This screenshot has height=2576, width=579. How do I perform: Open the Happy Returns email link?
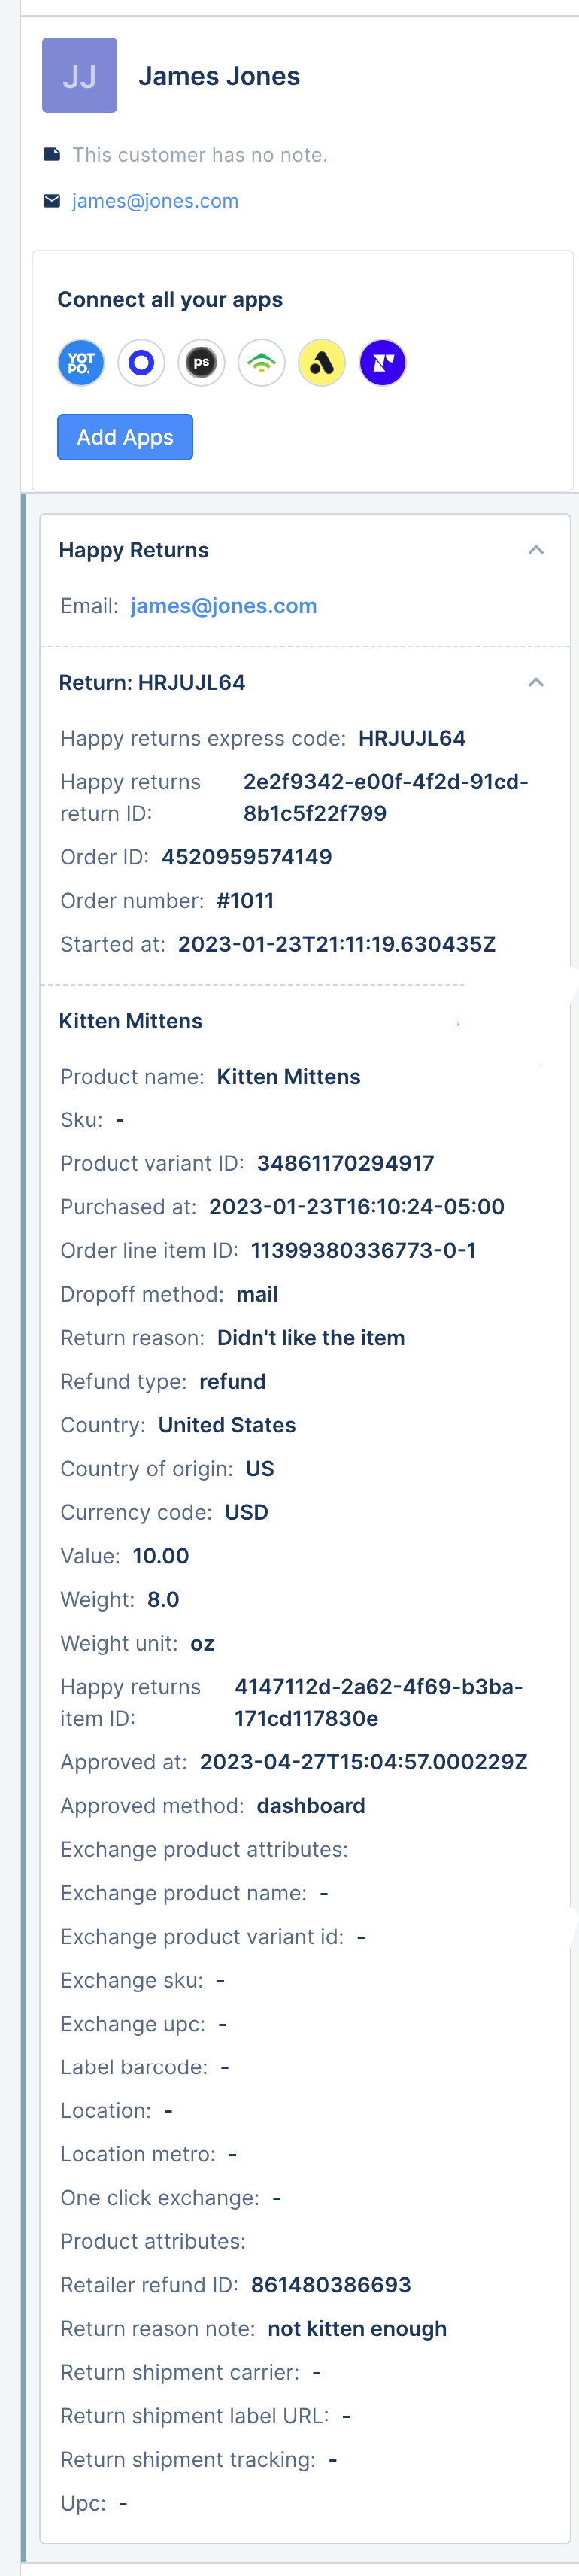[x=224, y=606]
